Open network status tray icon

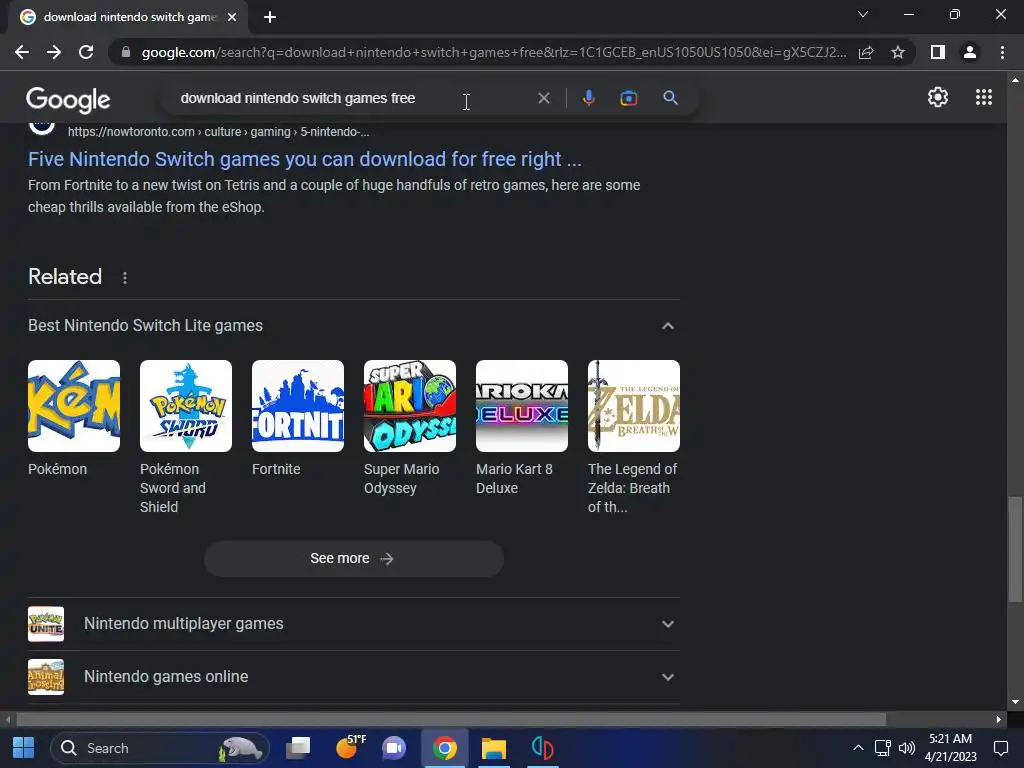click(882, 748)
